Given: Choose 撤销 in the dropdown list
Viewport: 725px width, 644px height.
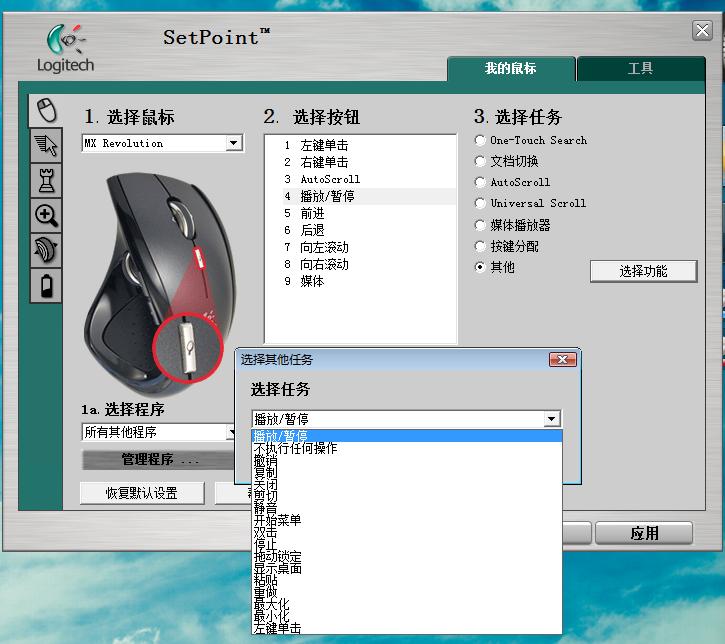Looking at the screenshot, I should click(407, 460).
